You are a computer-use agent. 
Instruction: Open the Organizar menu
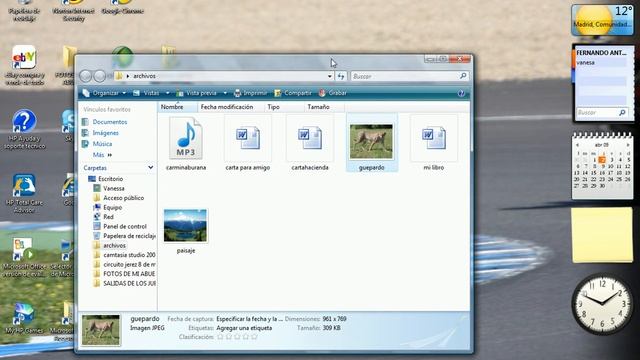[x=104, y=93]
